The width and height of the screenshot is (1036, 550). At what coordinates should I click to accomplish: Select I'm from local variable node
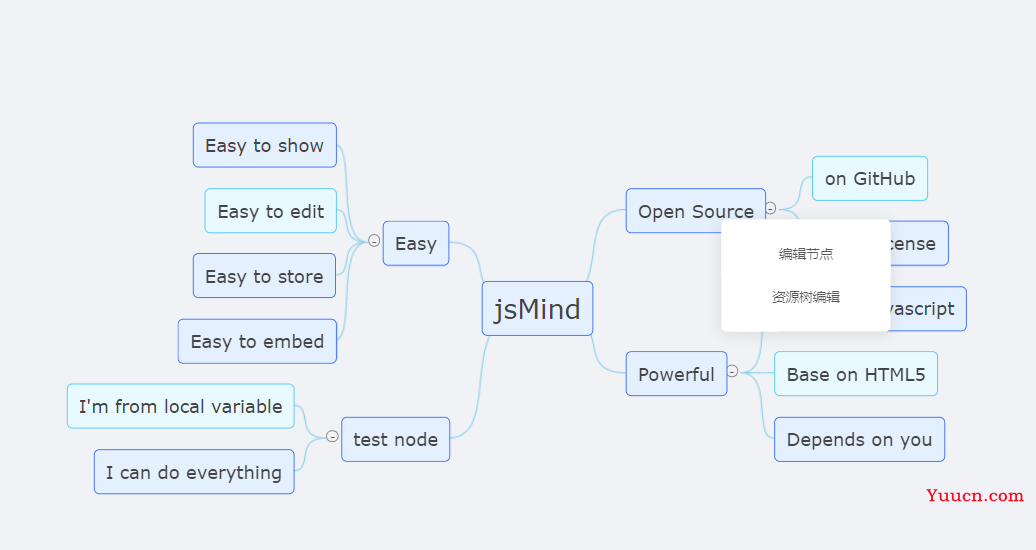[x=180, y=406]
